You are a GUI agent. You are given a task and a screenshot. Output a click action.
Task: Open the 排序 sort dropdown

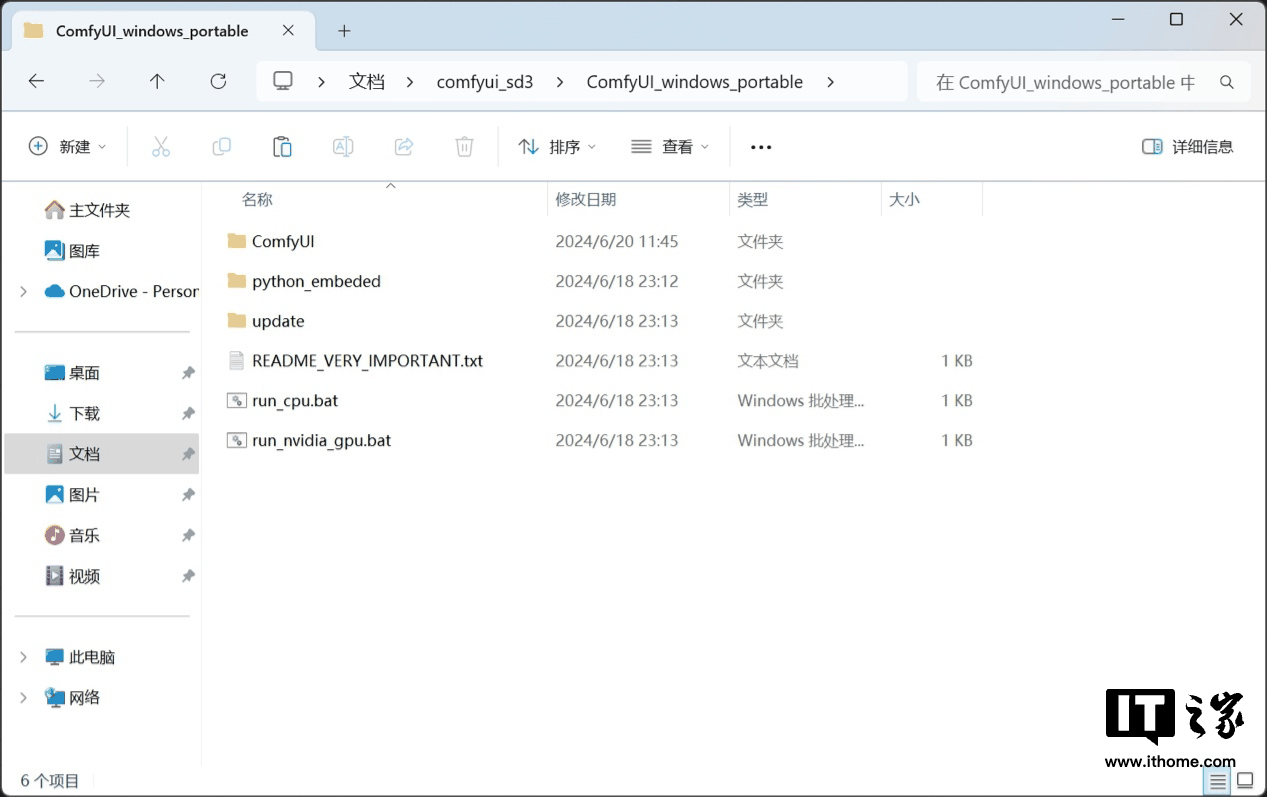point(557,146)
